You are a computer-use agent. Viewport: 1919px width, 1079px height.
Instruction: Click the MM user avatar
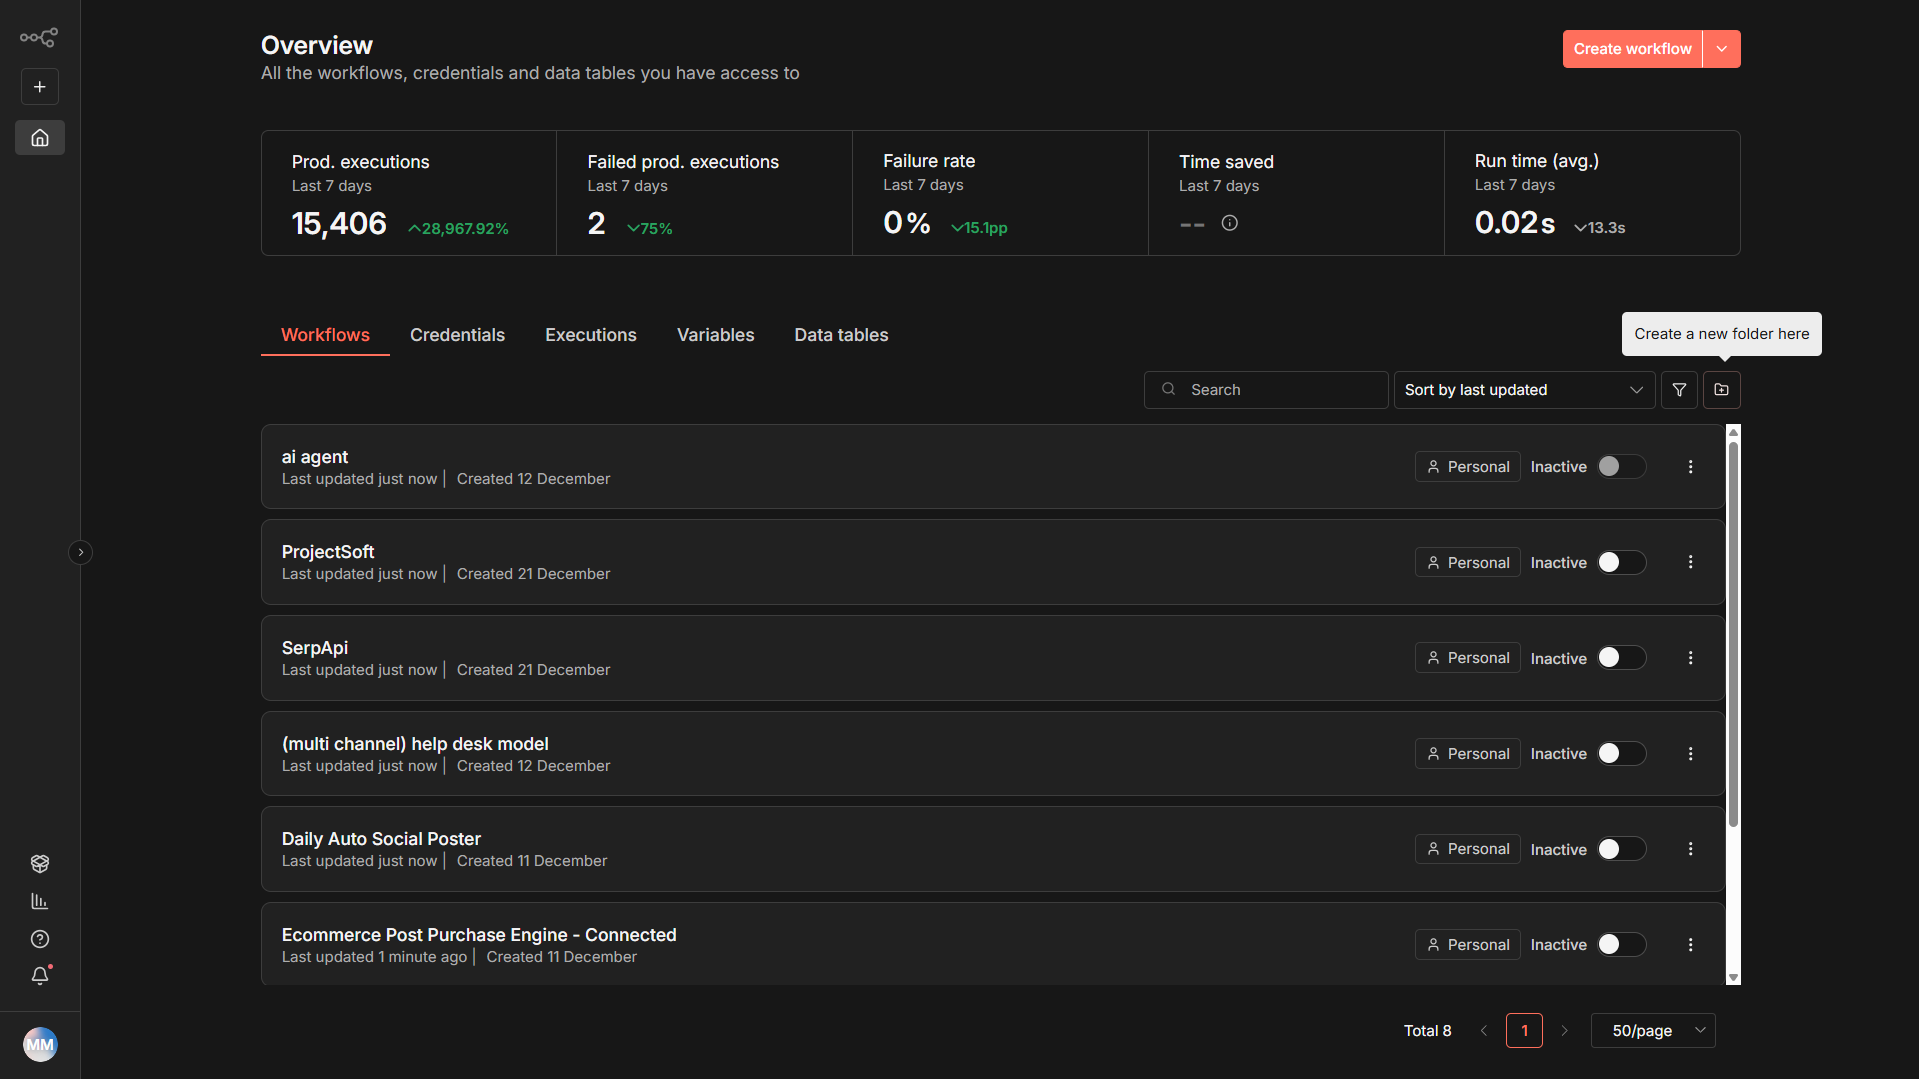click(x=40, y=1044)
